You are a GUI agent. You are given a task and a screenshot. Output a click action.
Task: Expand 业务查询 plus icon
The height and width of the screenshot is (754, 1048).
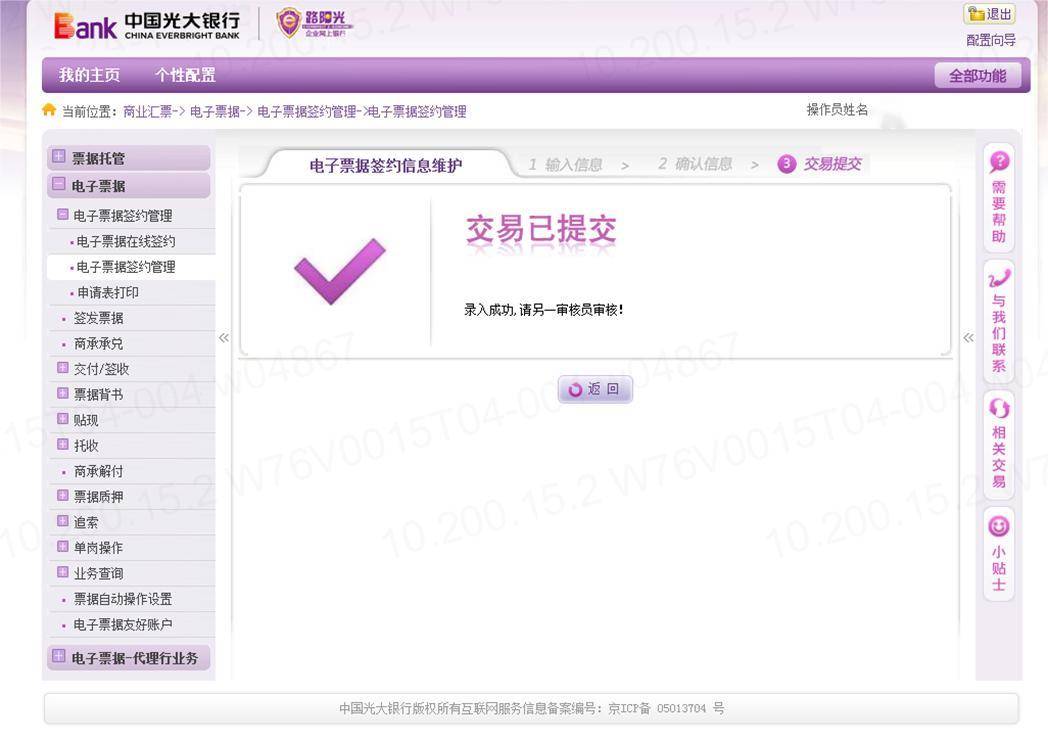pos(63,572)
